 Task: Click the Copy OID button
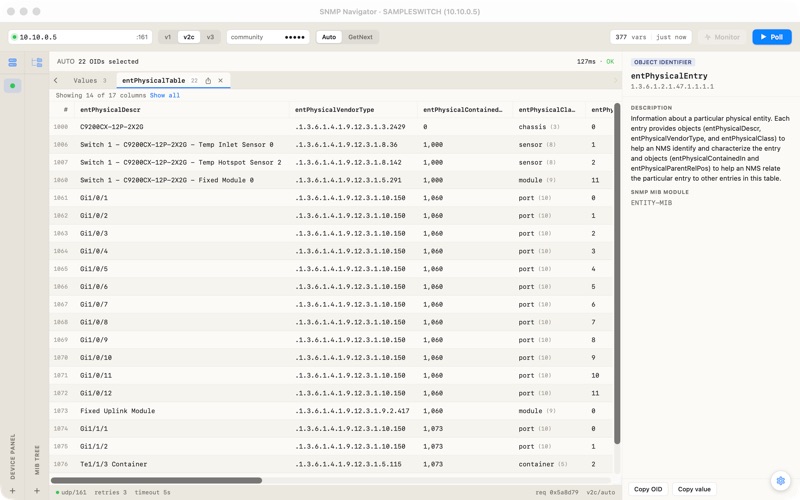click(x=648, y=489)
